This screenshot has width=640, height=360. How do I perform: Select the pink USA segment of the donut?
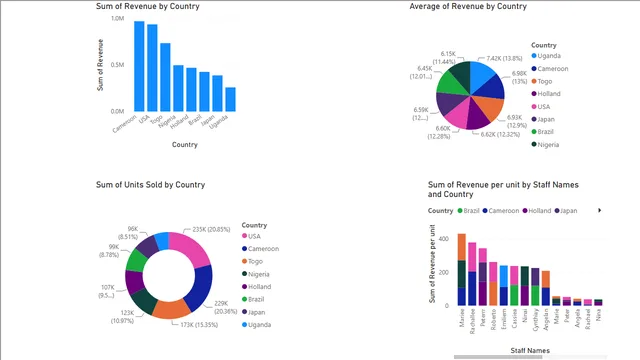tap(193, 248)
